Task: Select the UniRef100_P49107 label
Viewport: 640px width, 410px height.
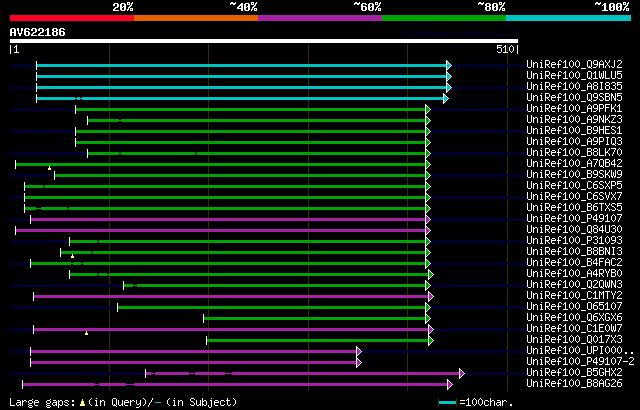Action: point(574,218)
